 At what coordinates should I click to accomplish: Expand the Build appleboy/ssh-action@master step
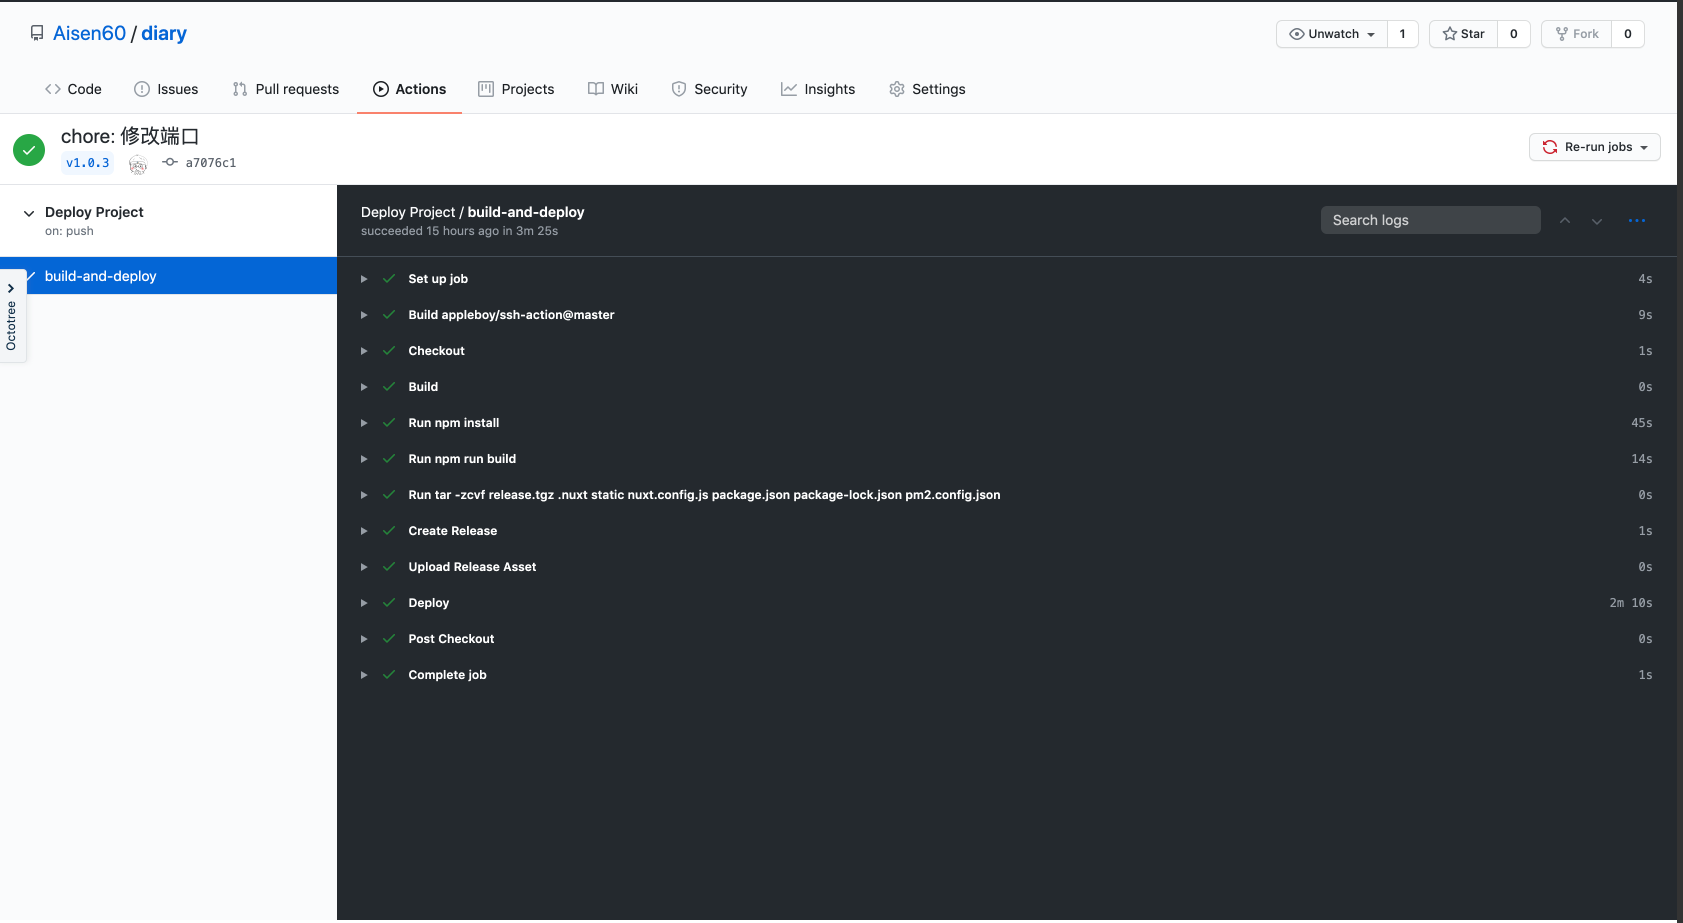364,315
